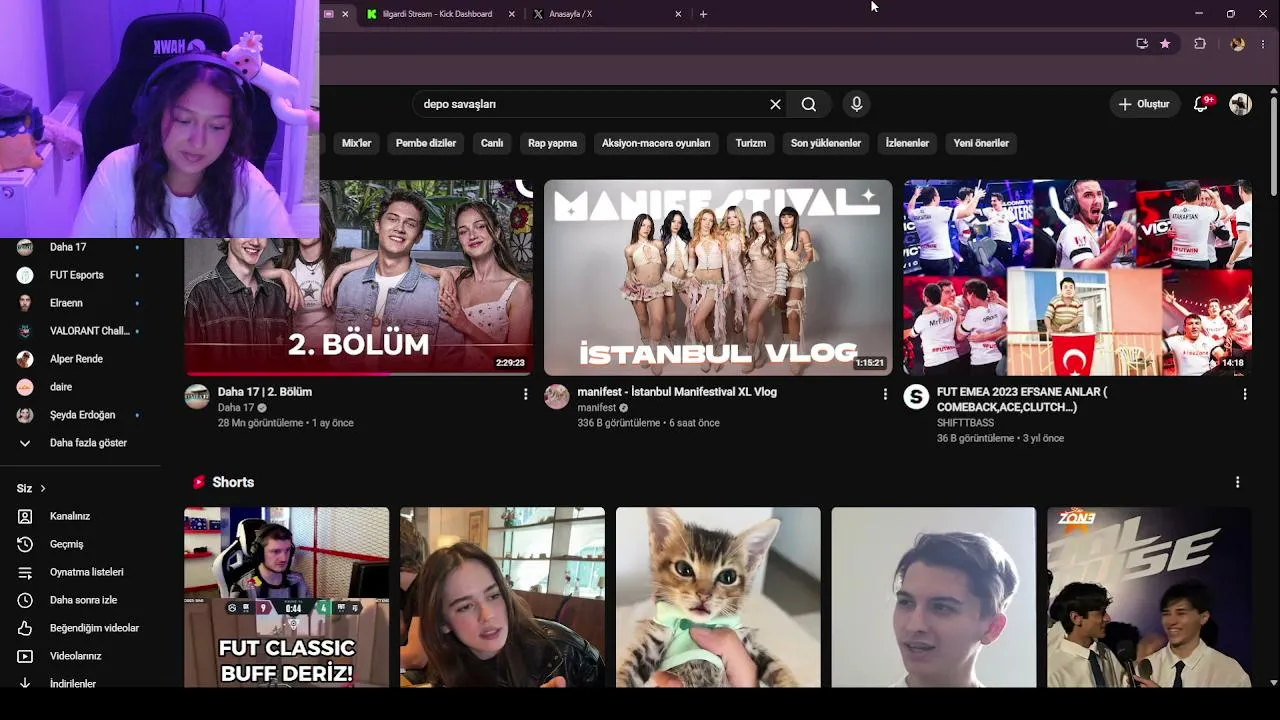This screenshot has width=1280, height=720.
Task: Click the Chrome profile avatar in toolbar
Action: (x=1238, y=44)
